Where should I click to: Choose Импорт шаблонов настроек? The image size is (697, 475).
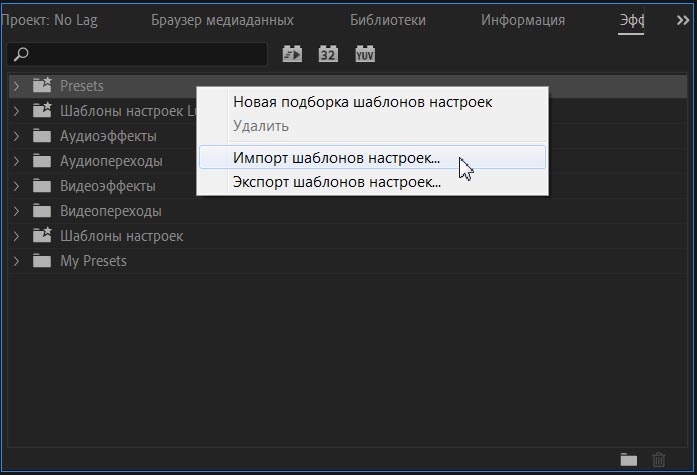point(372,157)
